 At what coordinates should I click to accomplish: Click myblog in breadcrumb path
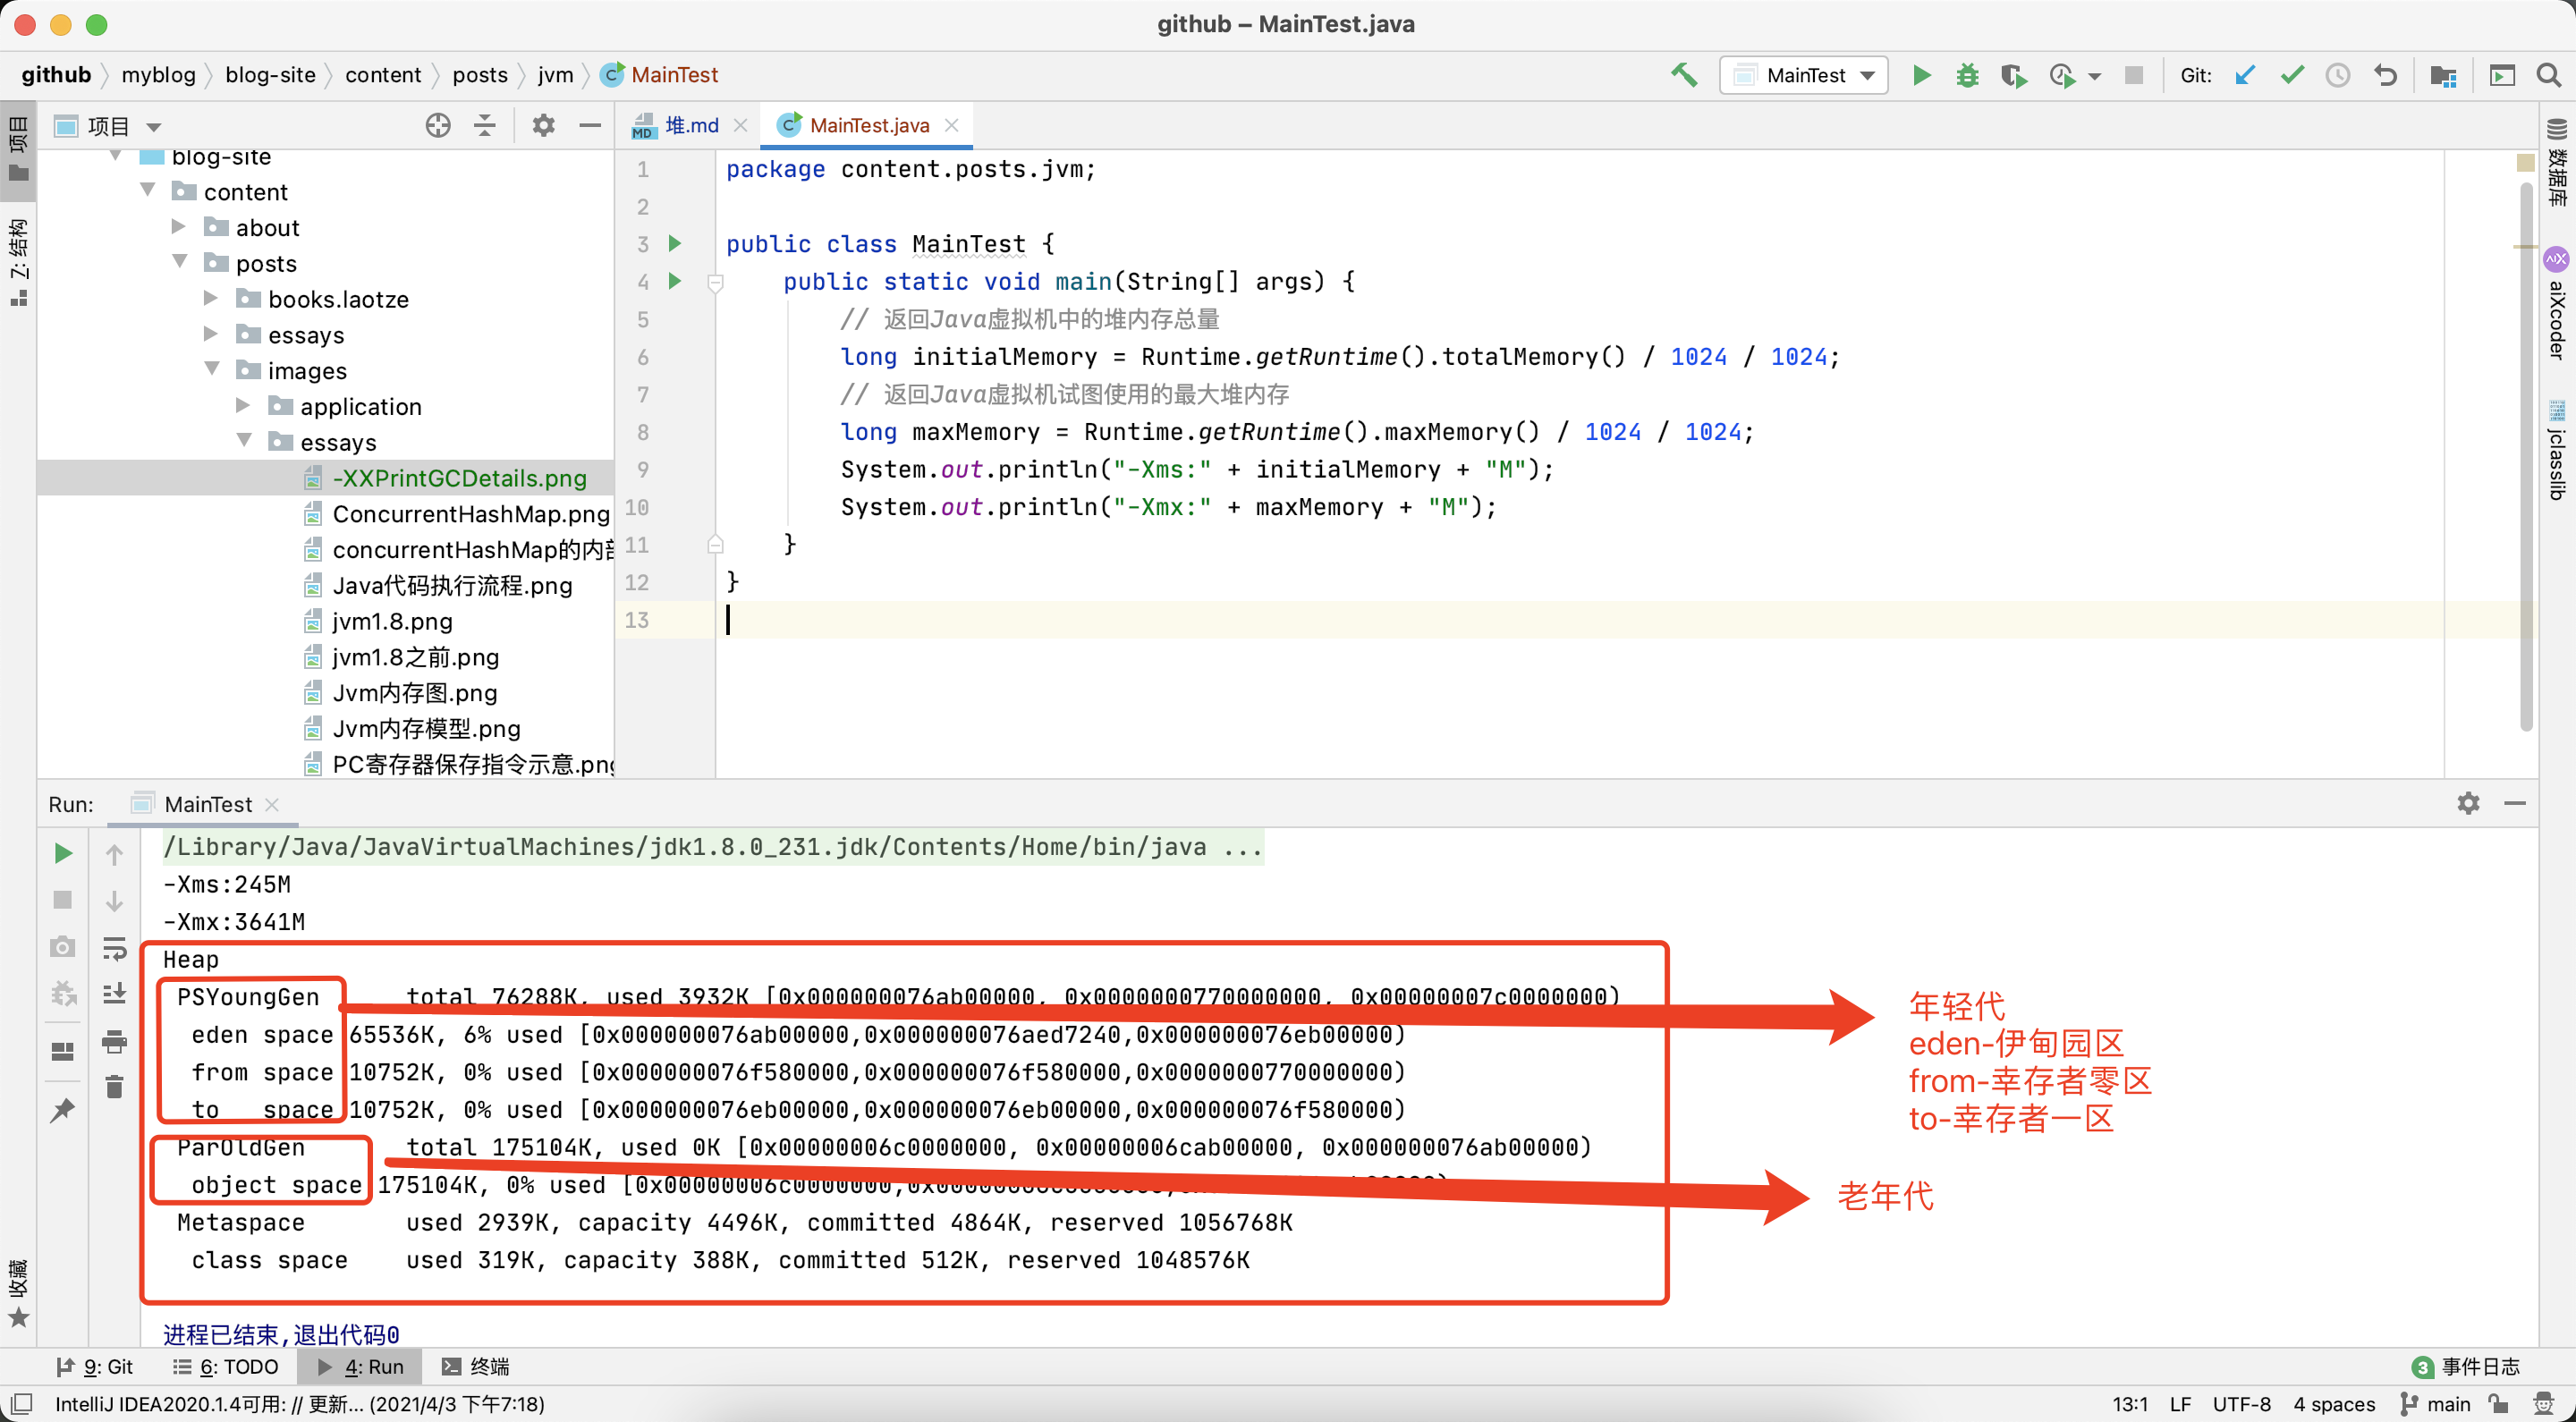pyautogui.click(x=158, y=75)
